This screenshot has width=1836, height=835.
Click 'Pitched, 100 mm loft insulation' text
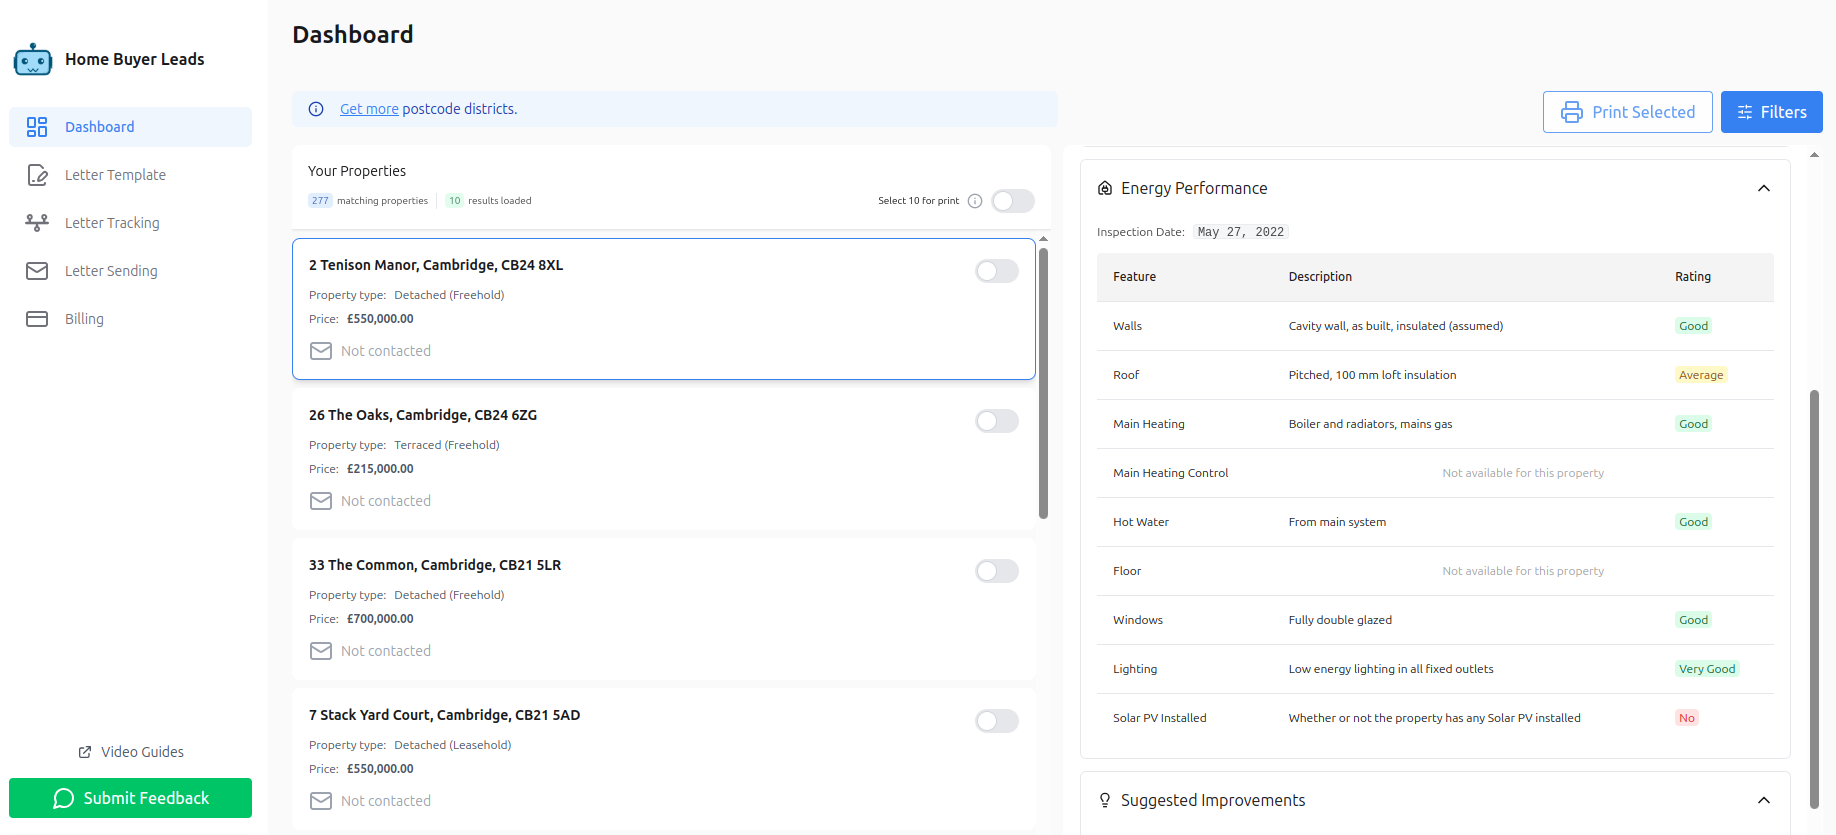[x=1372, y=375]
